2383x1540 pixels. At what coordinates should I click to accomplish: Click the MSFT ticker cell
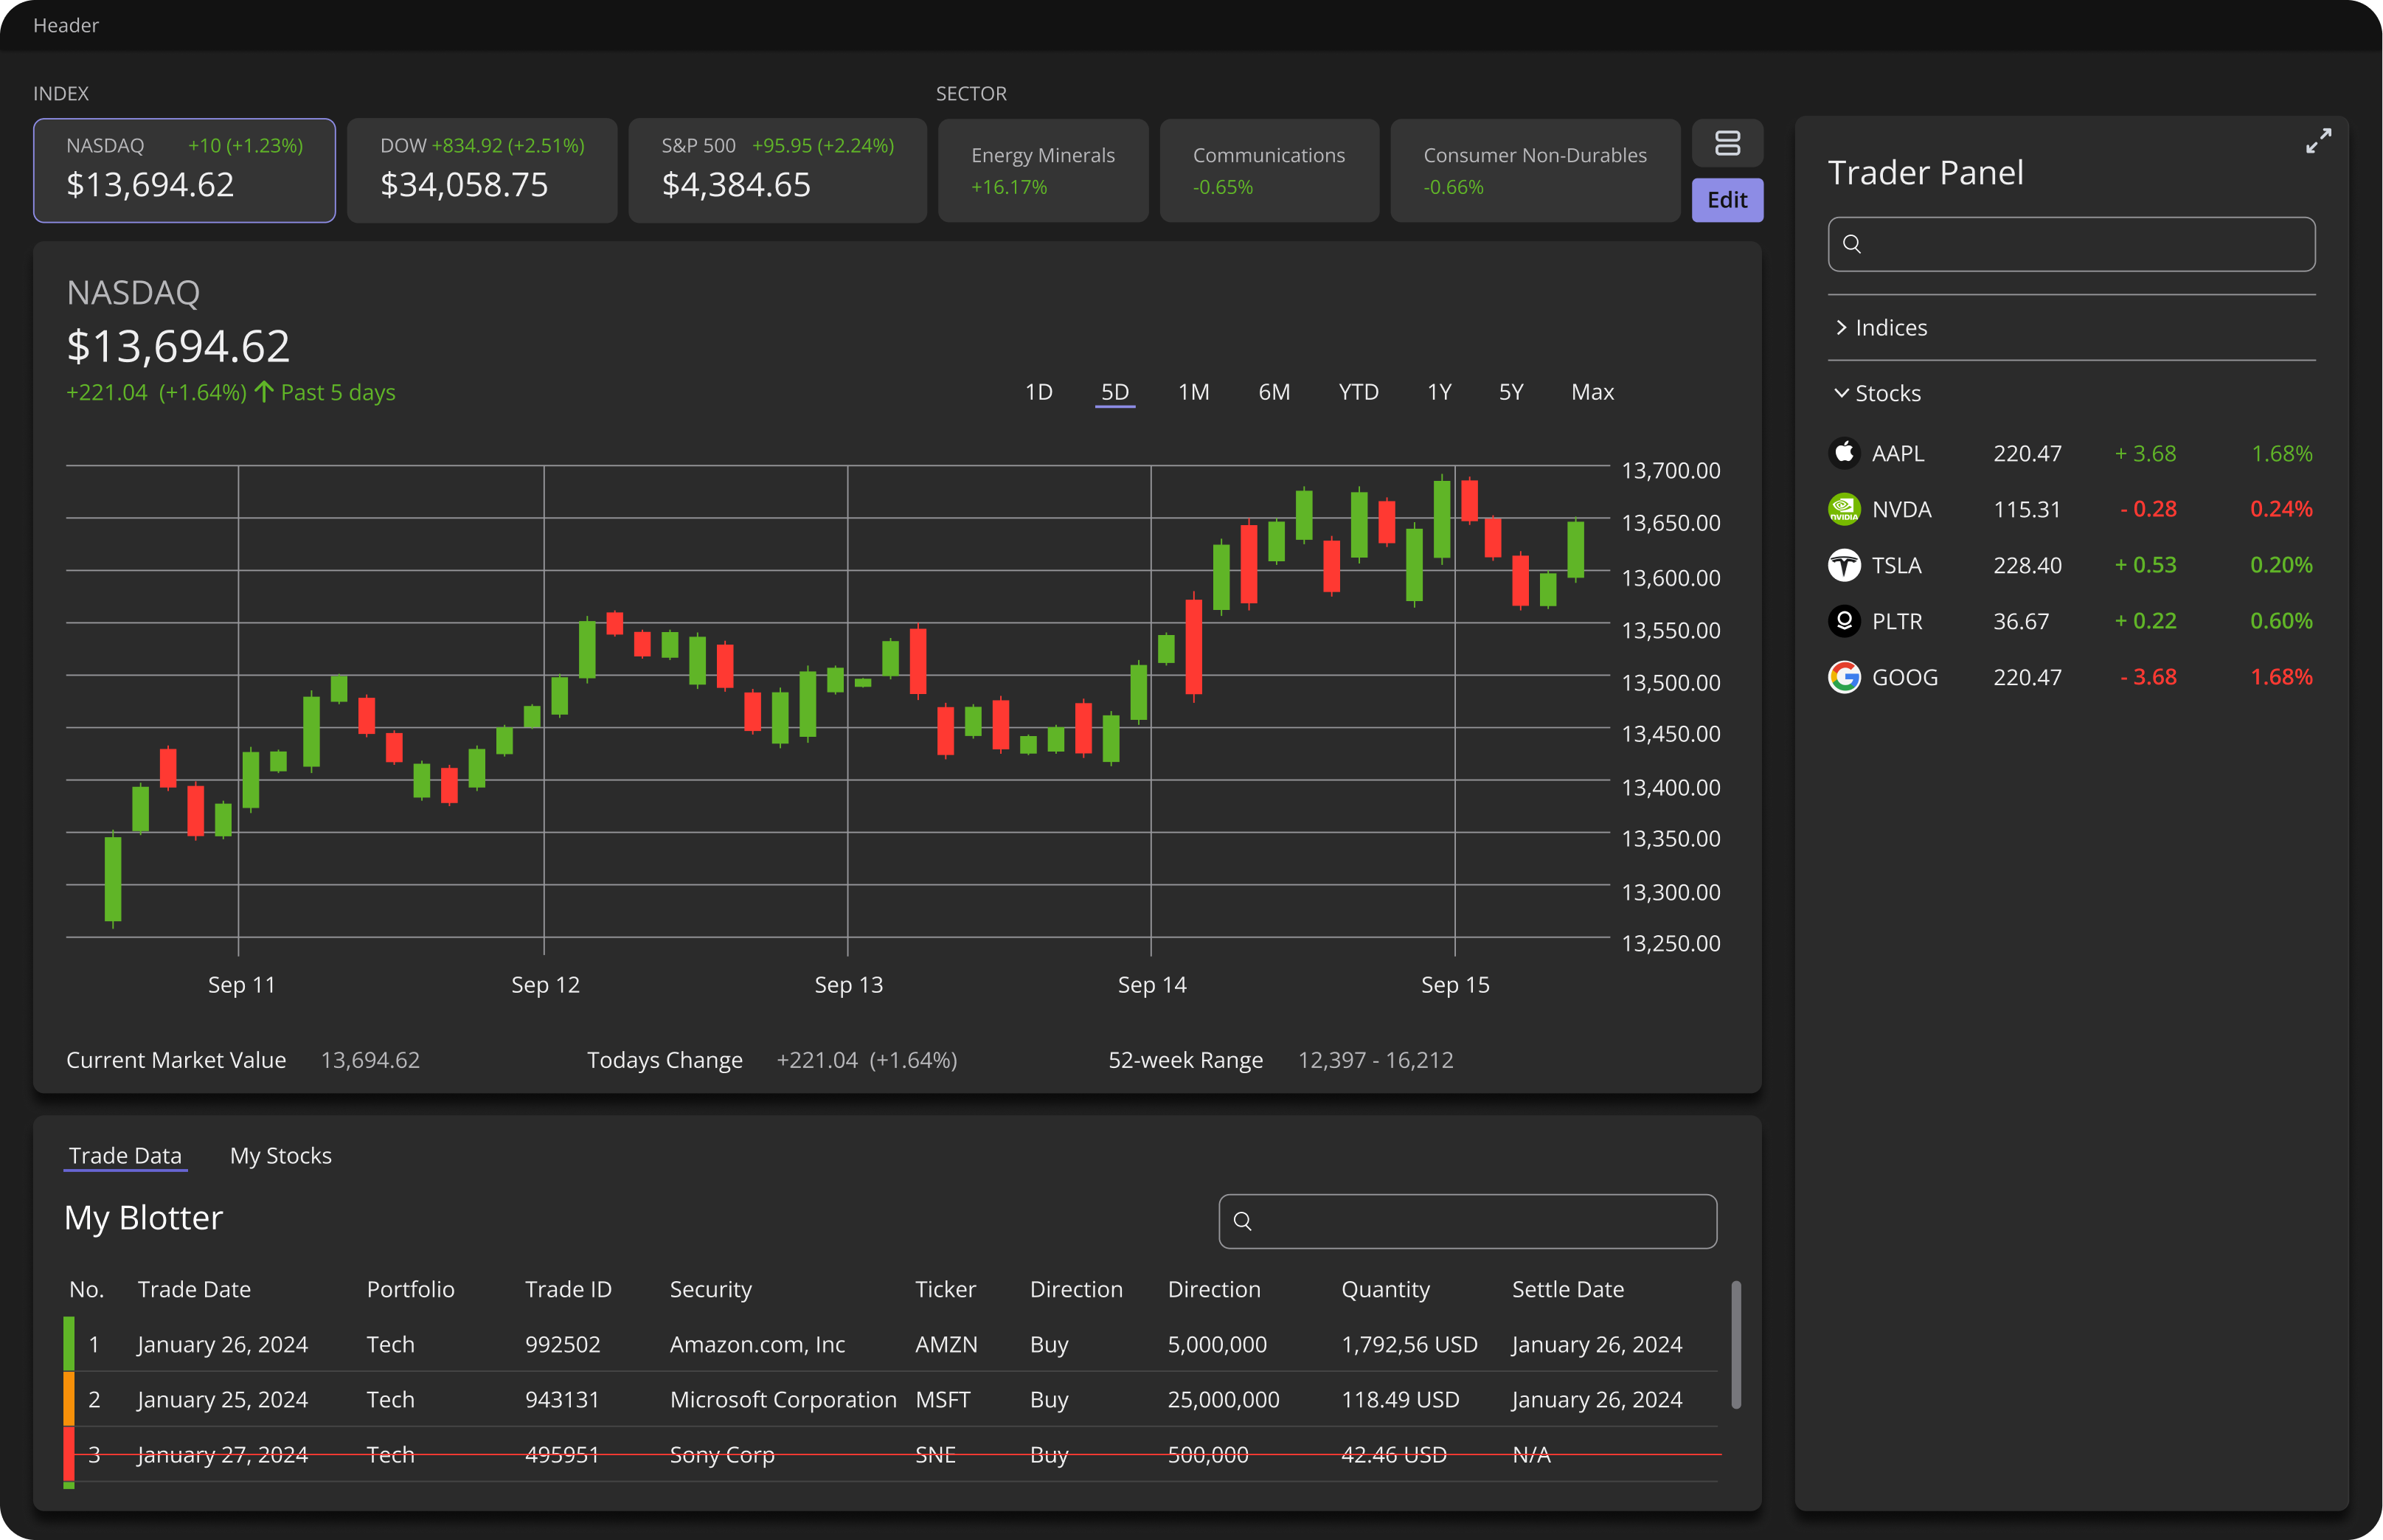[x=942, y=1399]
